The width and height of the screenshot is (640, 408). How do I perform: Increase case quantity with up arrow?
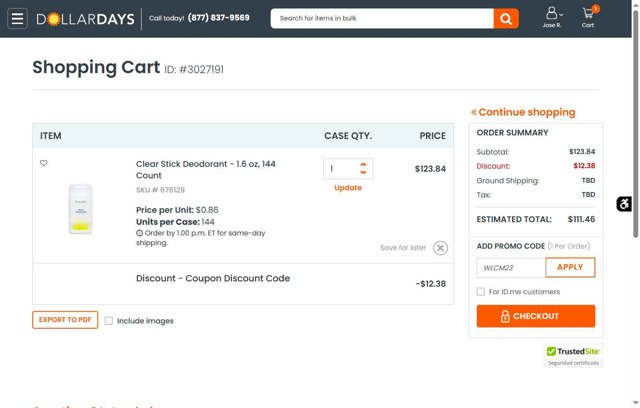(x=363, y=164)
